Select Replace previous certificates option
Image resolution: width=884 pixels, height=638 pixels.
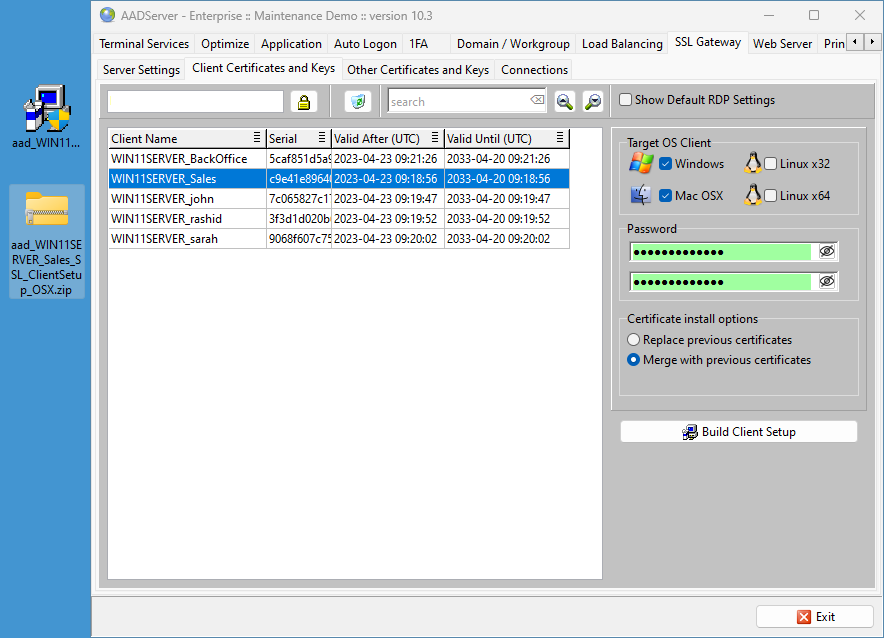634,340
